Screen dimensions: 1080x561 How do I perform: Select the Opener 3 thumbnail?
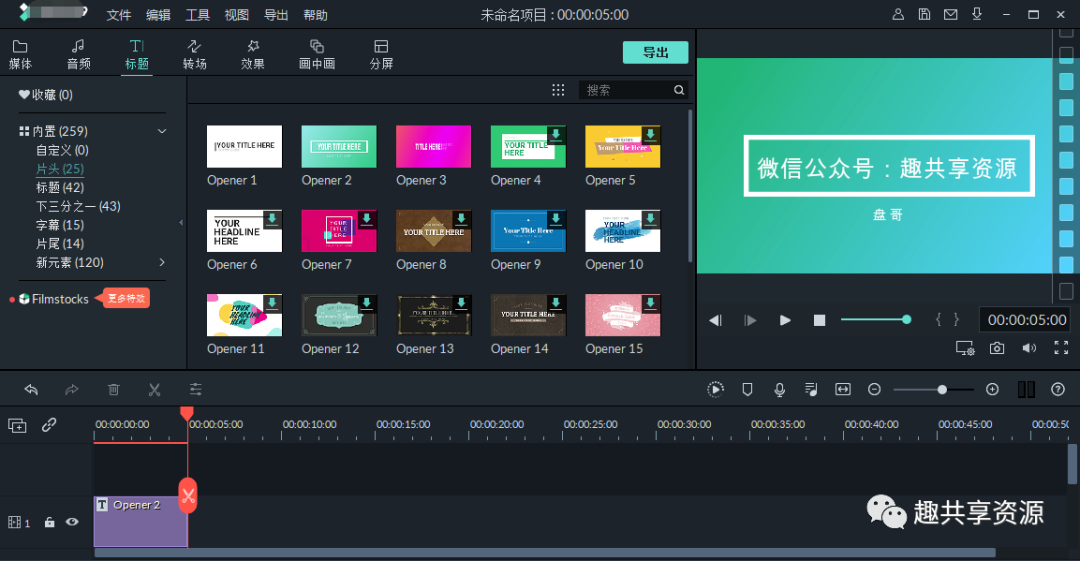click(433, 146)
